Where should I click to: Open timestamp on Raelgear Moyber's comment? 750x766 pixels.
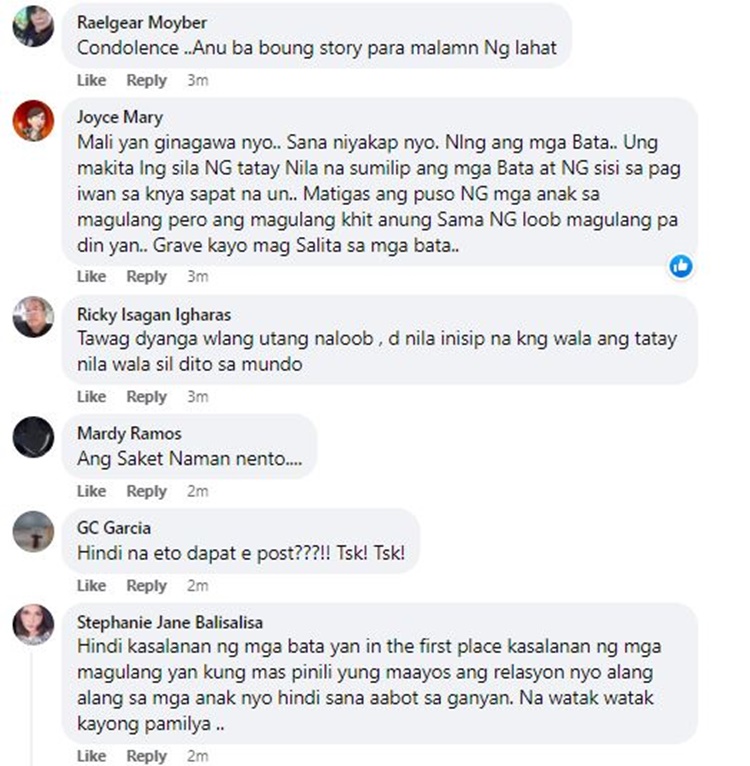(198, 80)
